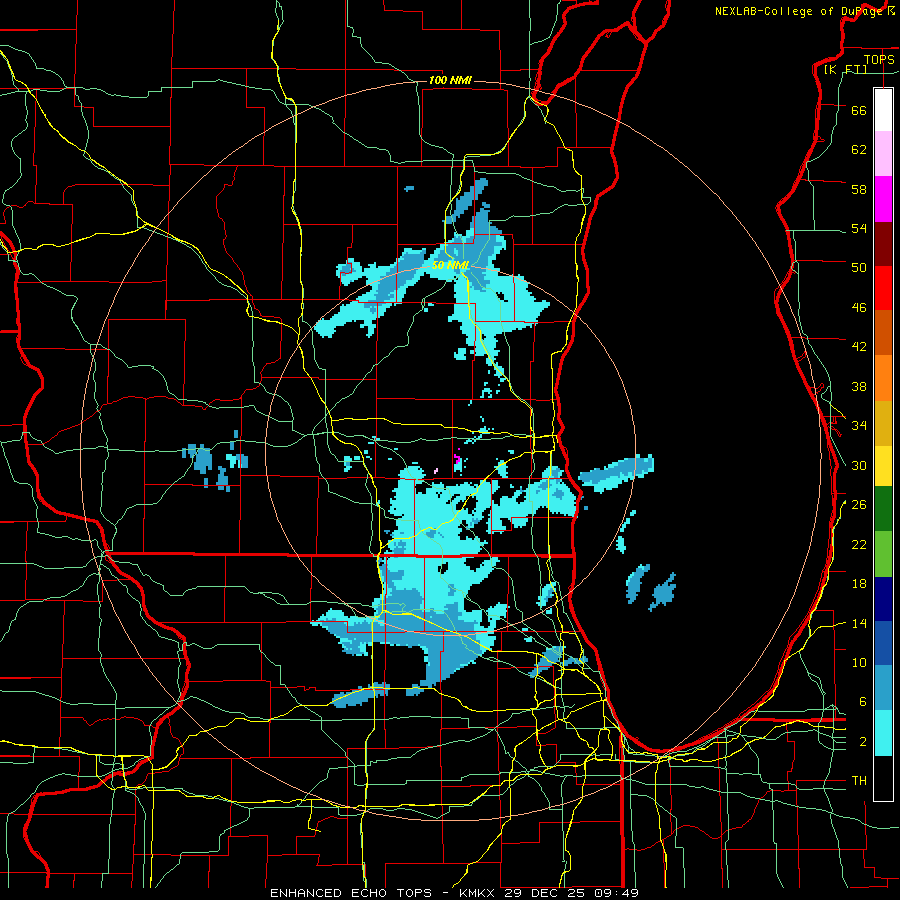Select the bright red legend swatch
This screenshot has width=900, height=900.
pyautogui.click(x=883, y=288)
